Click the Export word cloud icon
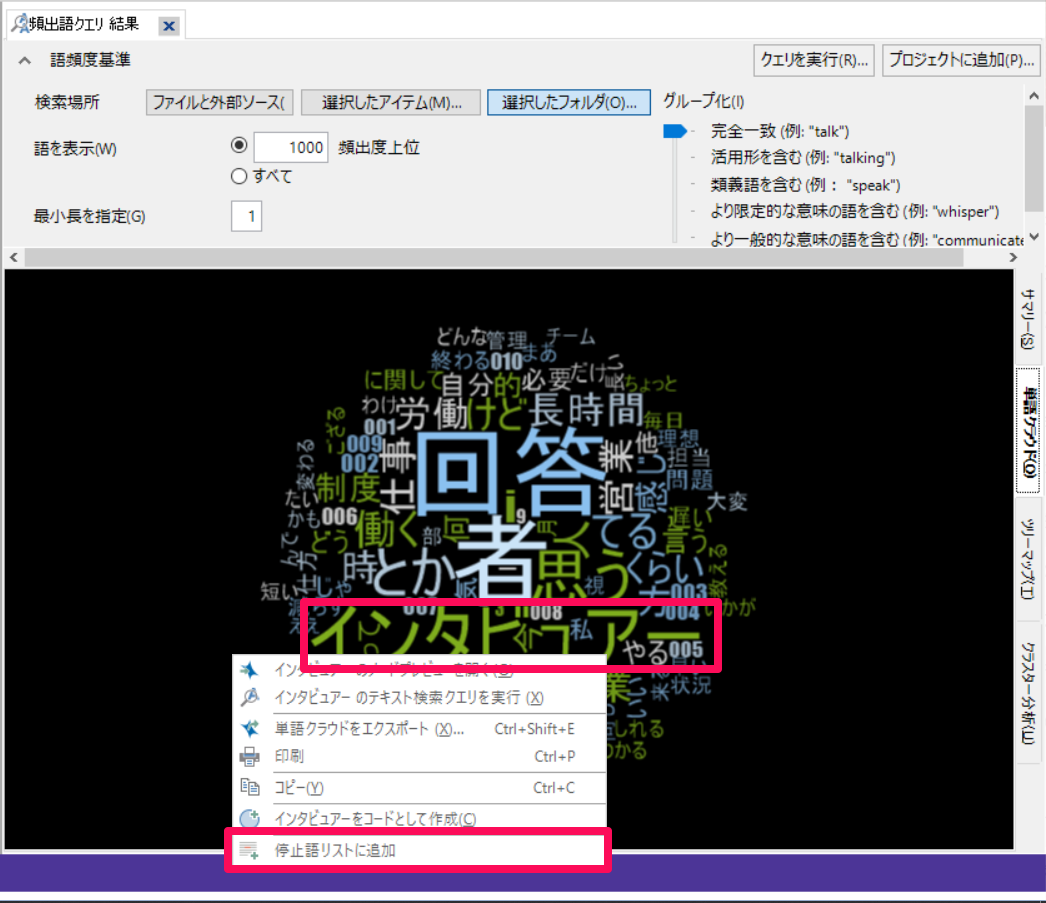 click(250, 729)
